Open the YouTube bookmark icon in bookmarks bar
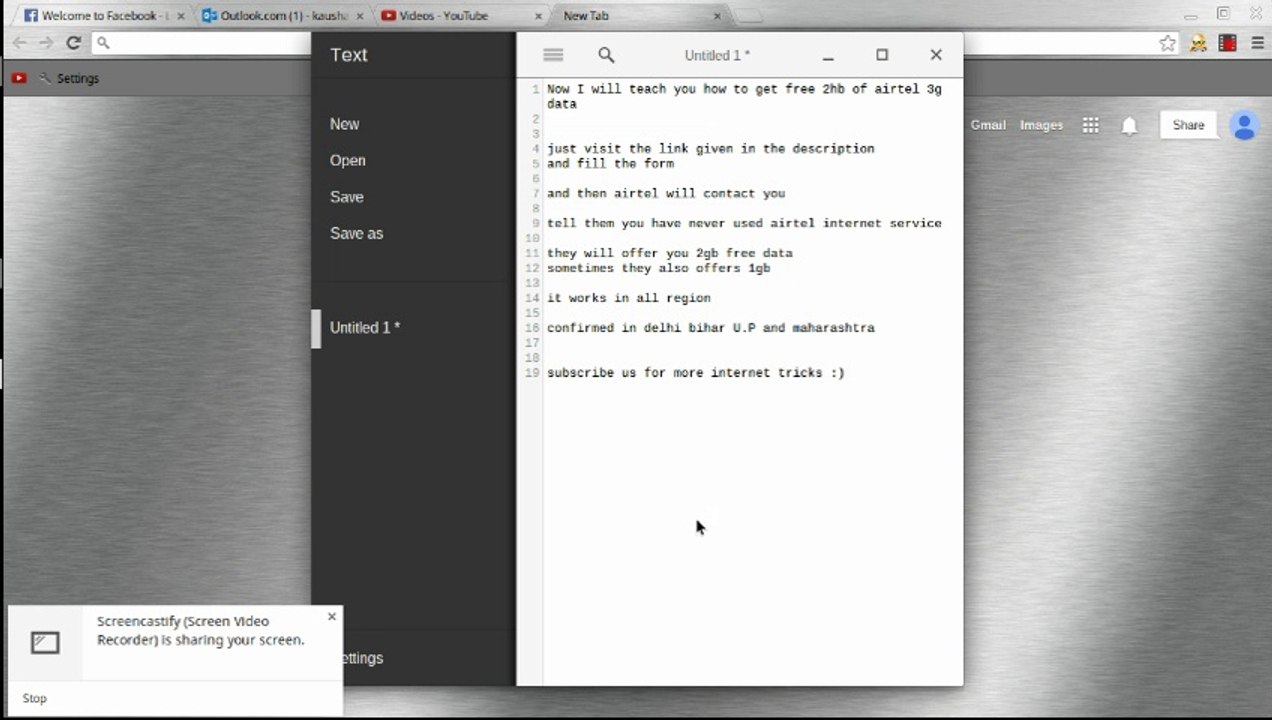Image resolution: width=1272 pixels, height=720 pixels. (x=18, y=78)
